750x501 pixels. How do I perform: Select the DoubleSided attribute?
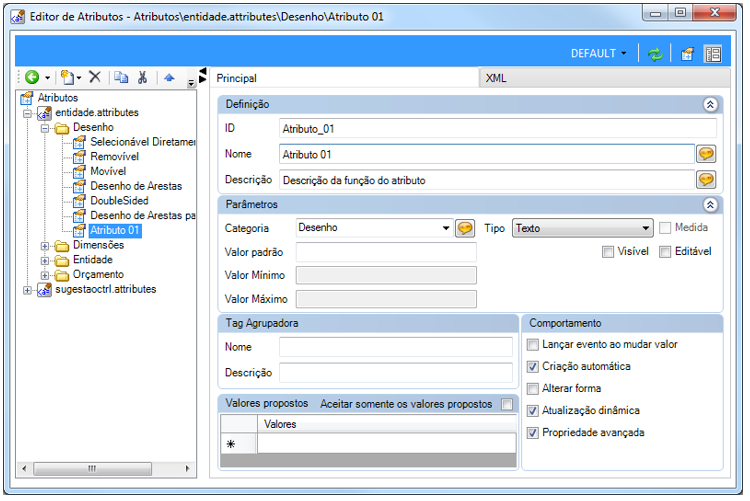tap(119, 200)
